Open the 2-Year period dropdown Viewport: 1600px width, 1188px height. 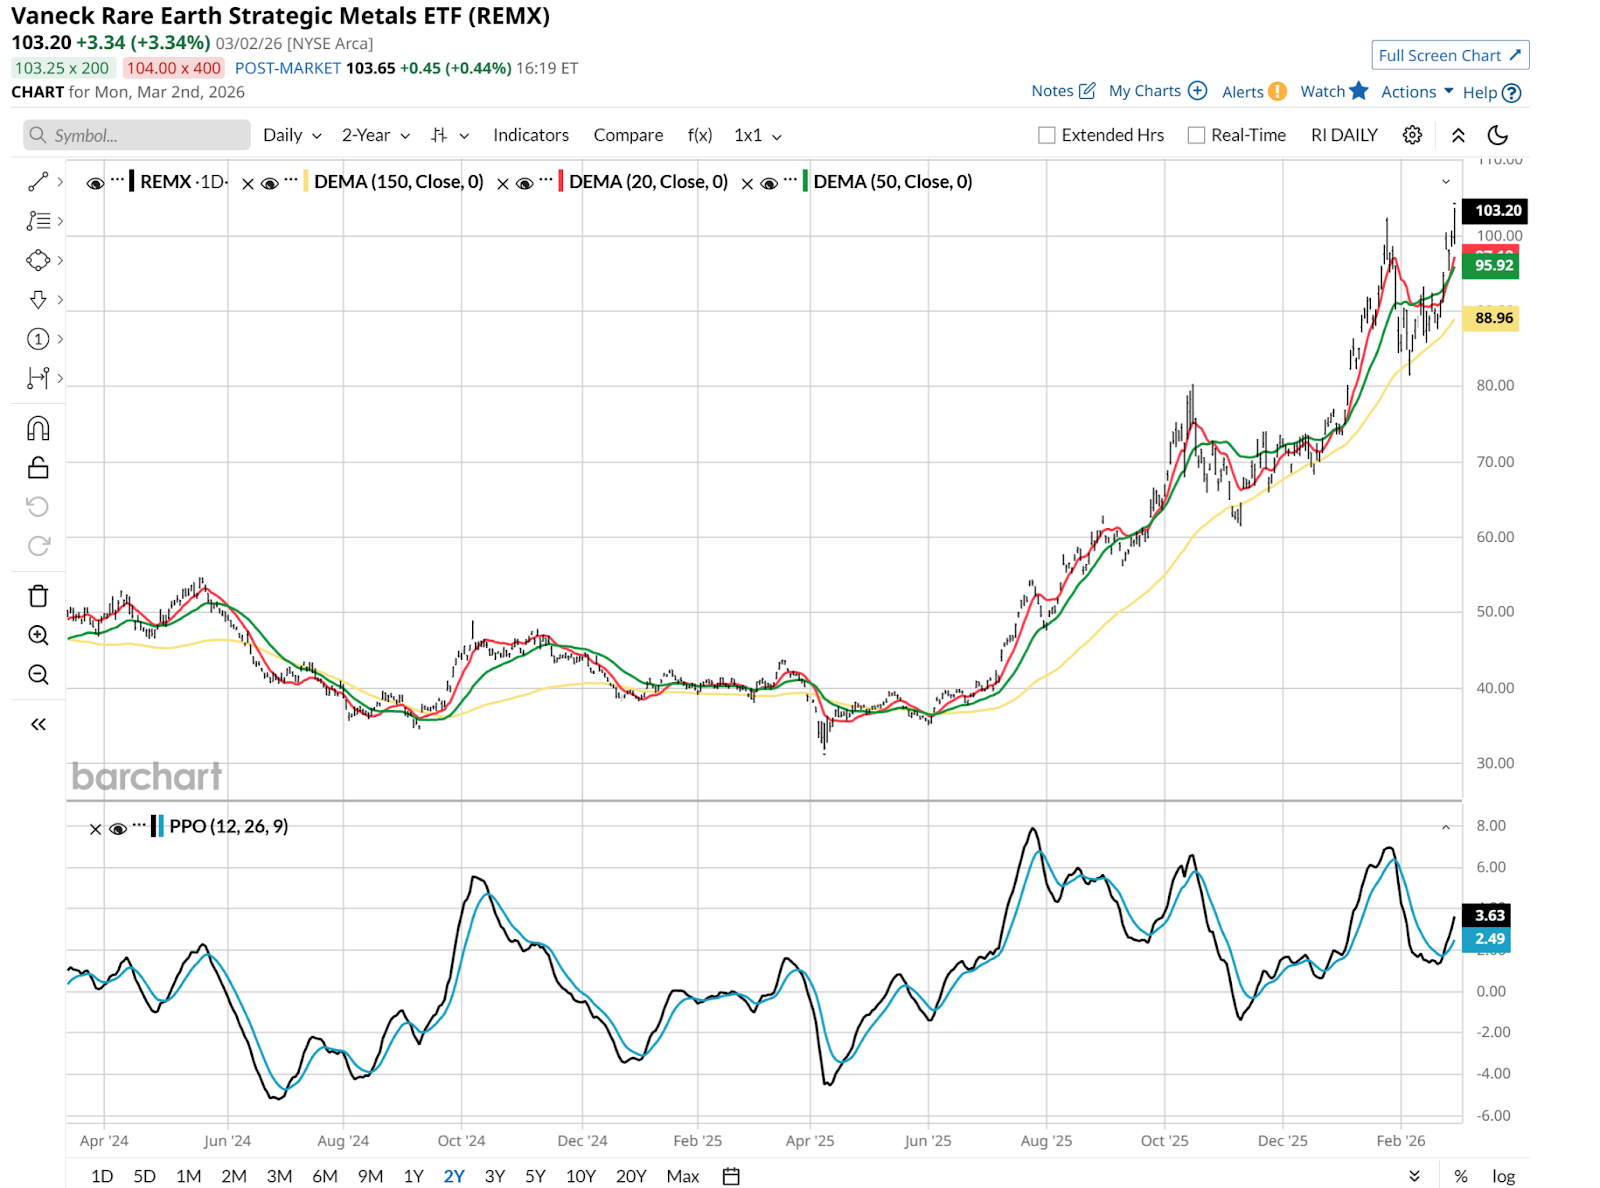(x=376, y=135)
